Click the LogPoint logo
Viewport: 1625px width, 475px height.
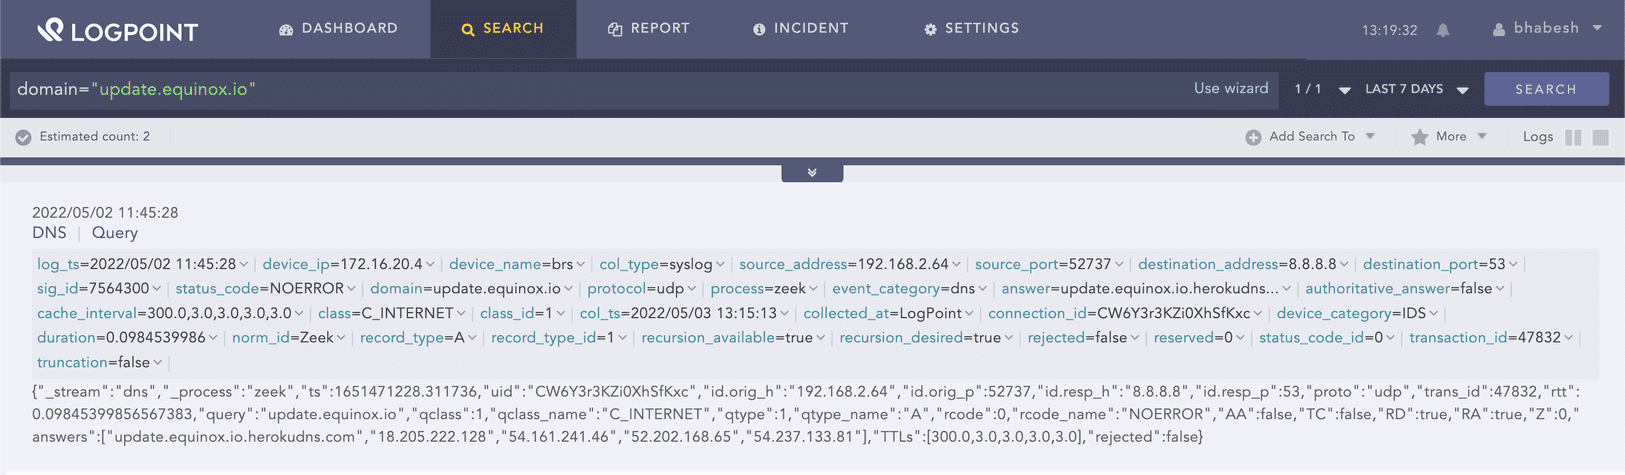point(117,30)
